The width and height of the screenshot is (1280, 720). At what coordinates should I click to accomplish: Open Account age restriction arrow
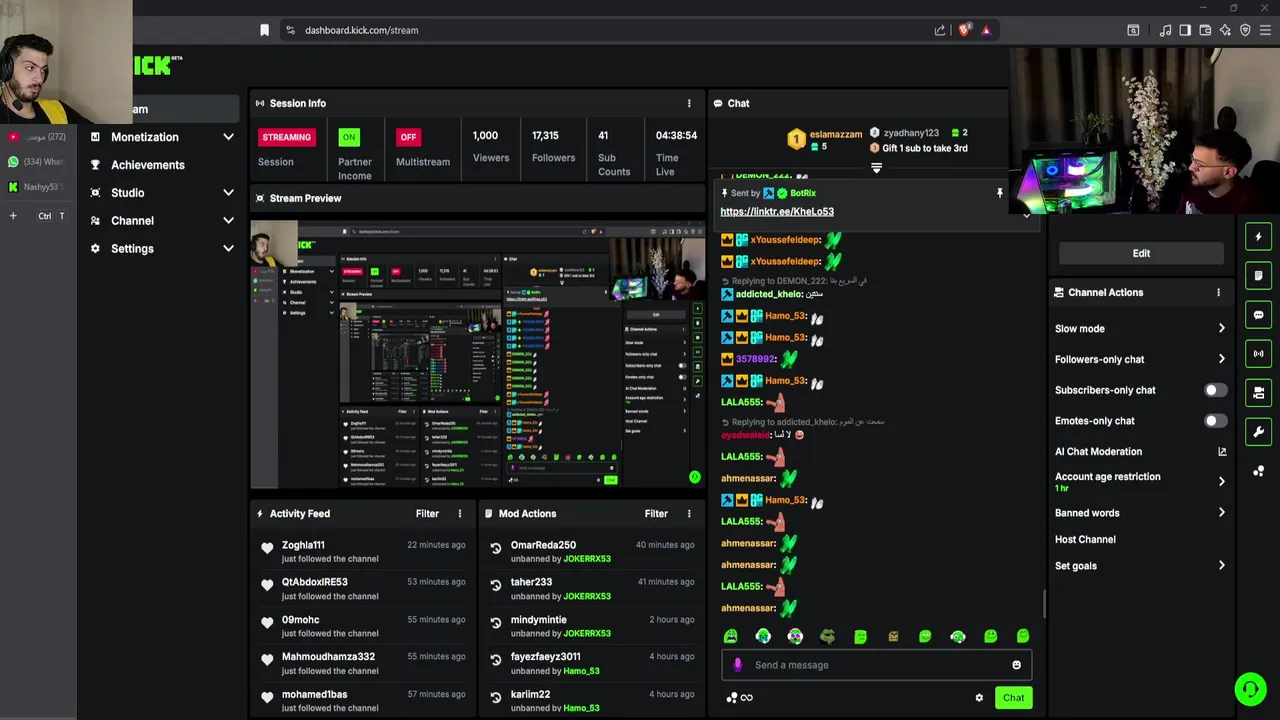1221,481
